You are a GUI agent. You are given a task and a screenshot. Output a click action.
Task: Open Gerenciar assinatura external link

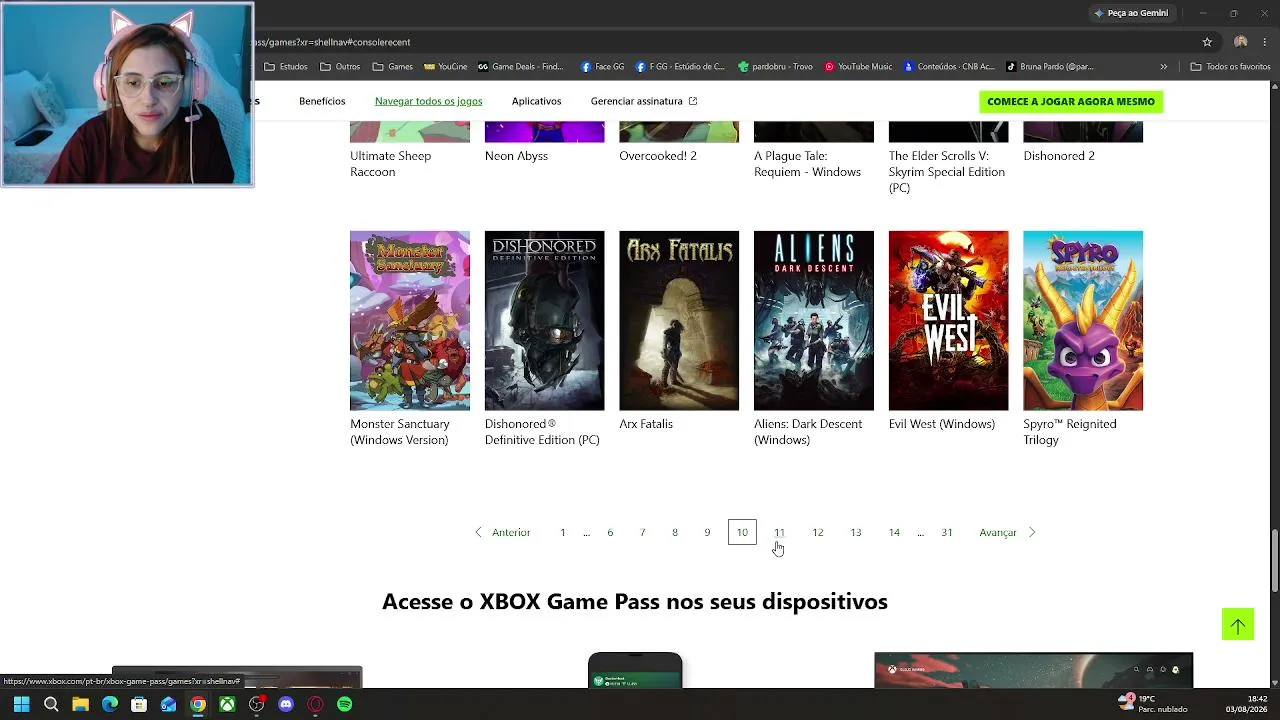tap(644, 101)
